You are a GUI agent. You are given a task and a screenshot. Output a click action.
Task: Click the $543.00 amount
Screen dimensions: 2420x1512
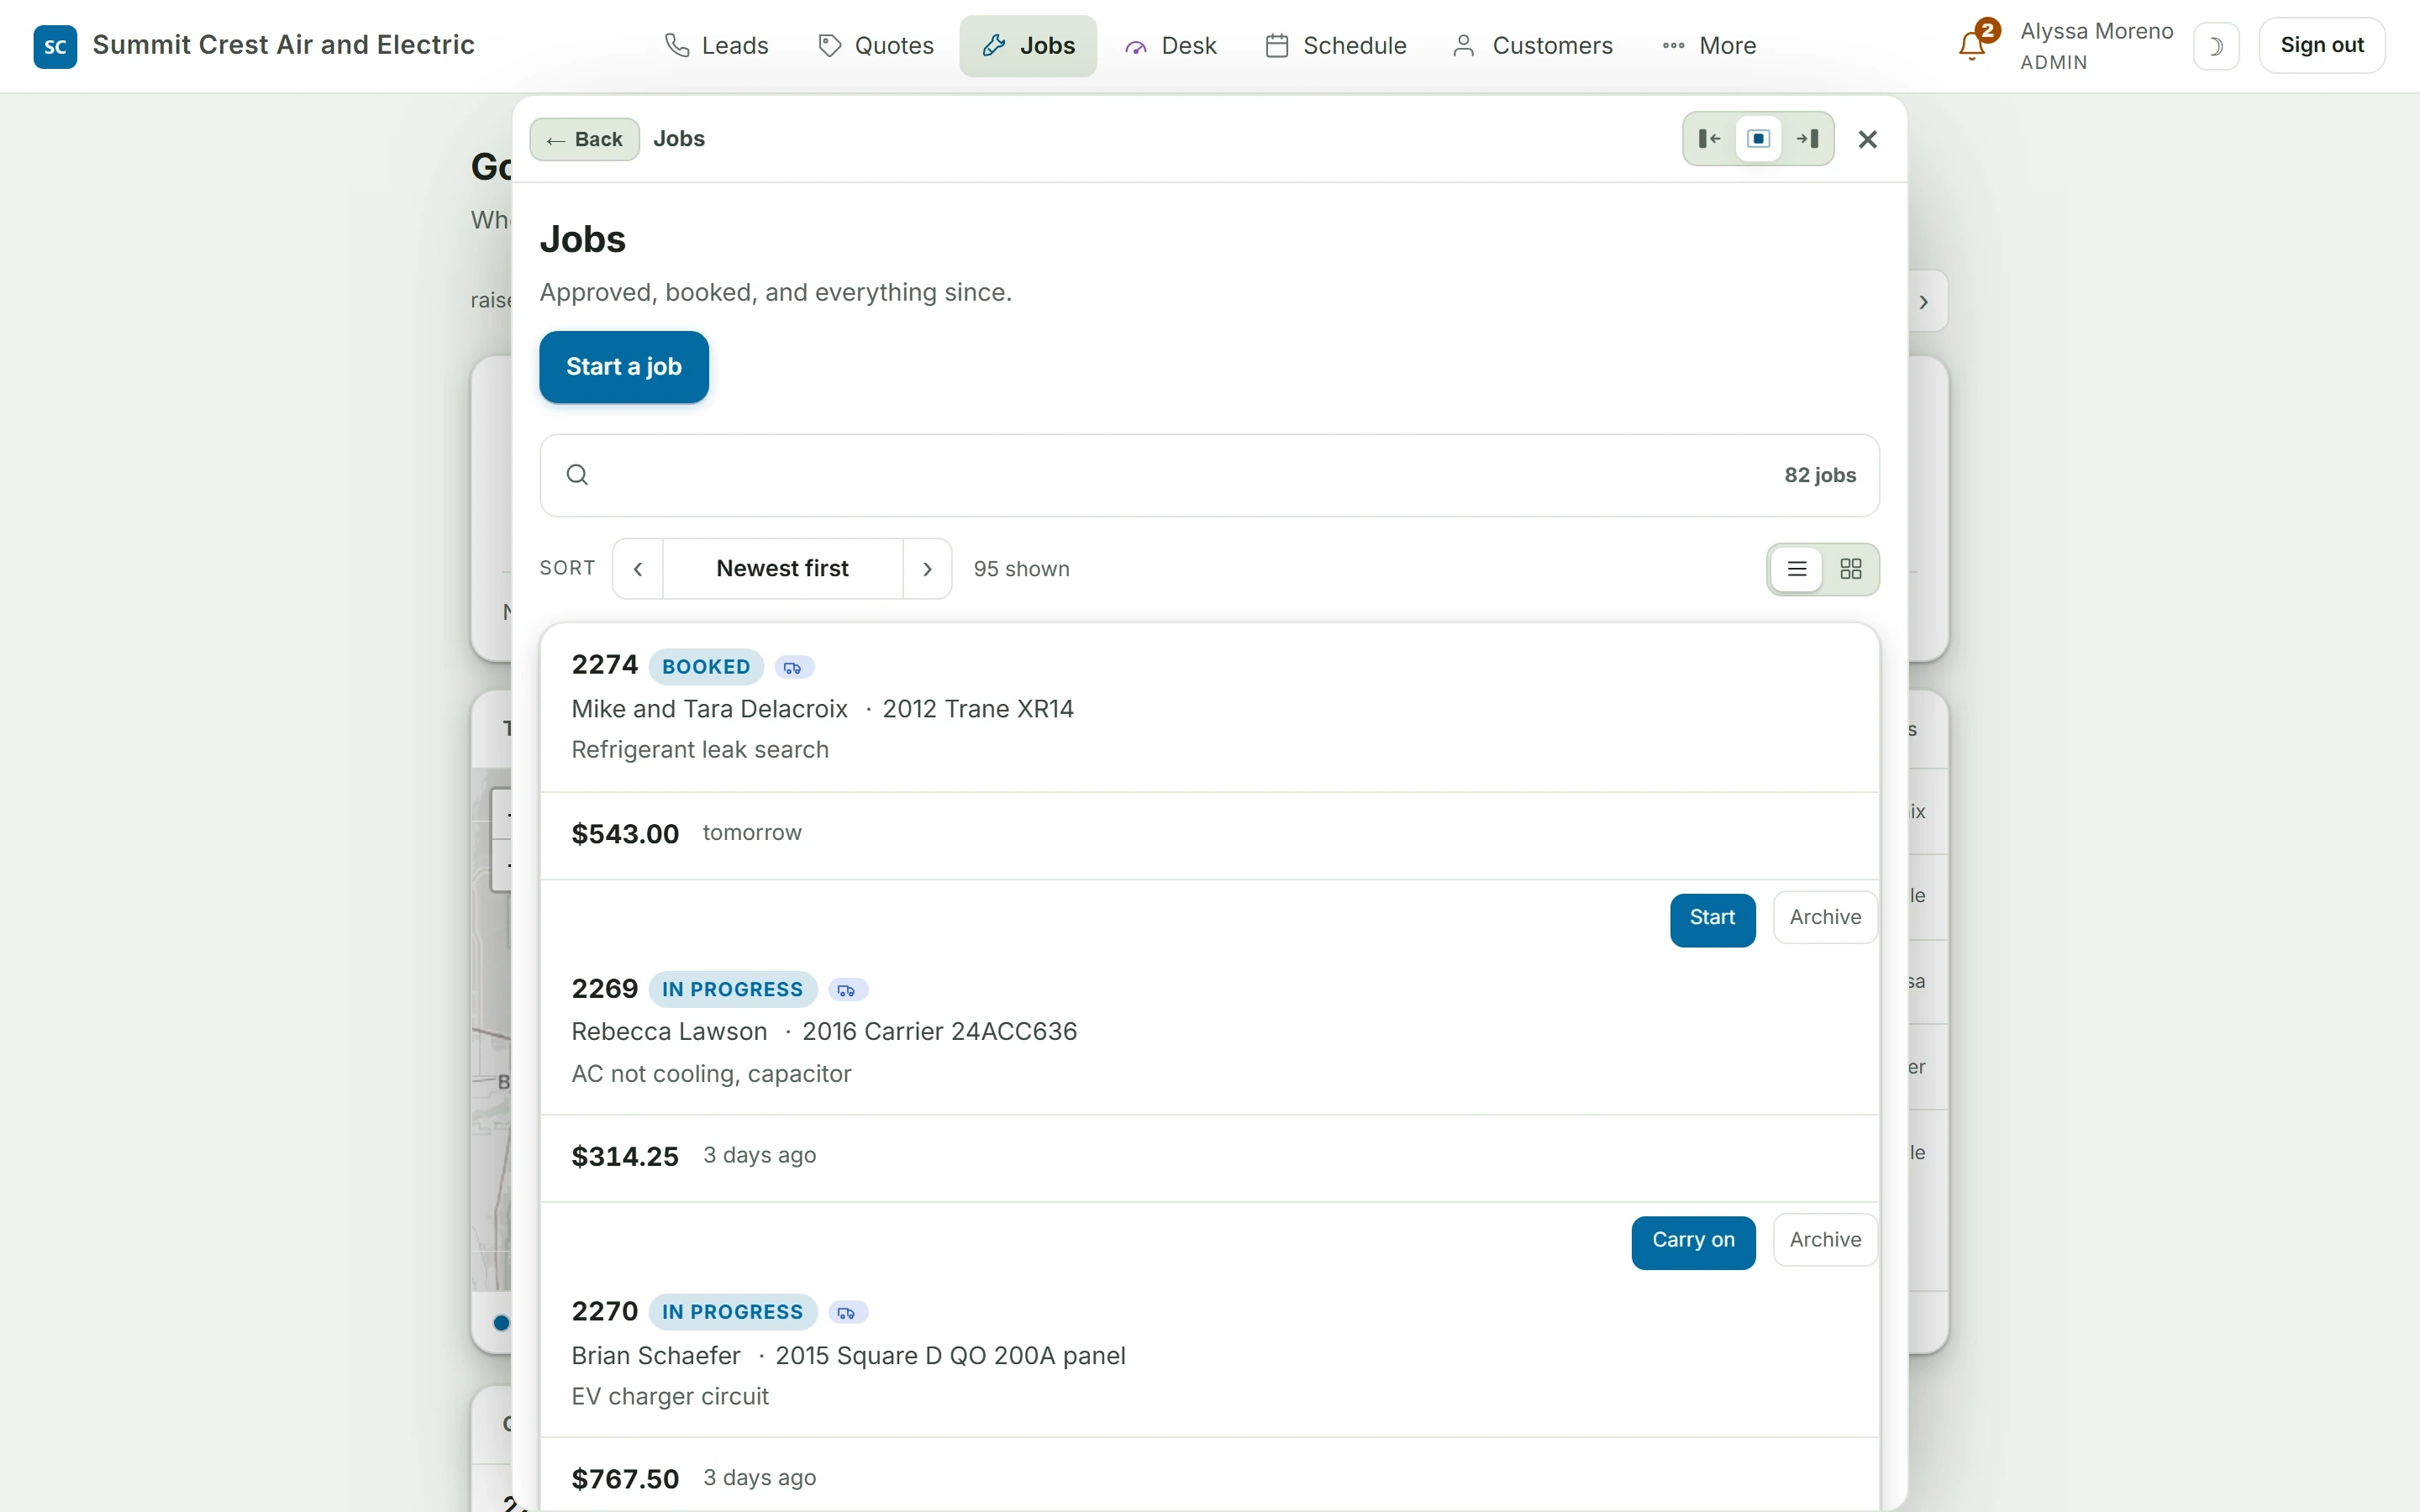coord(625,834)
